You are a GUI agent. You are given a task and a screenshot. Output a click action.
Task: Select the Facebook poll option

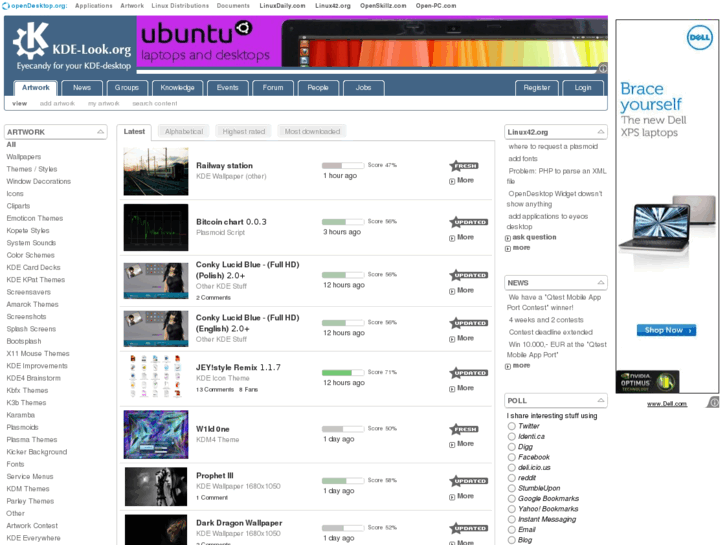click(x=511, y=457)
